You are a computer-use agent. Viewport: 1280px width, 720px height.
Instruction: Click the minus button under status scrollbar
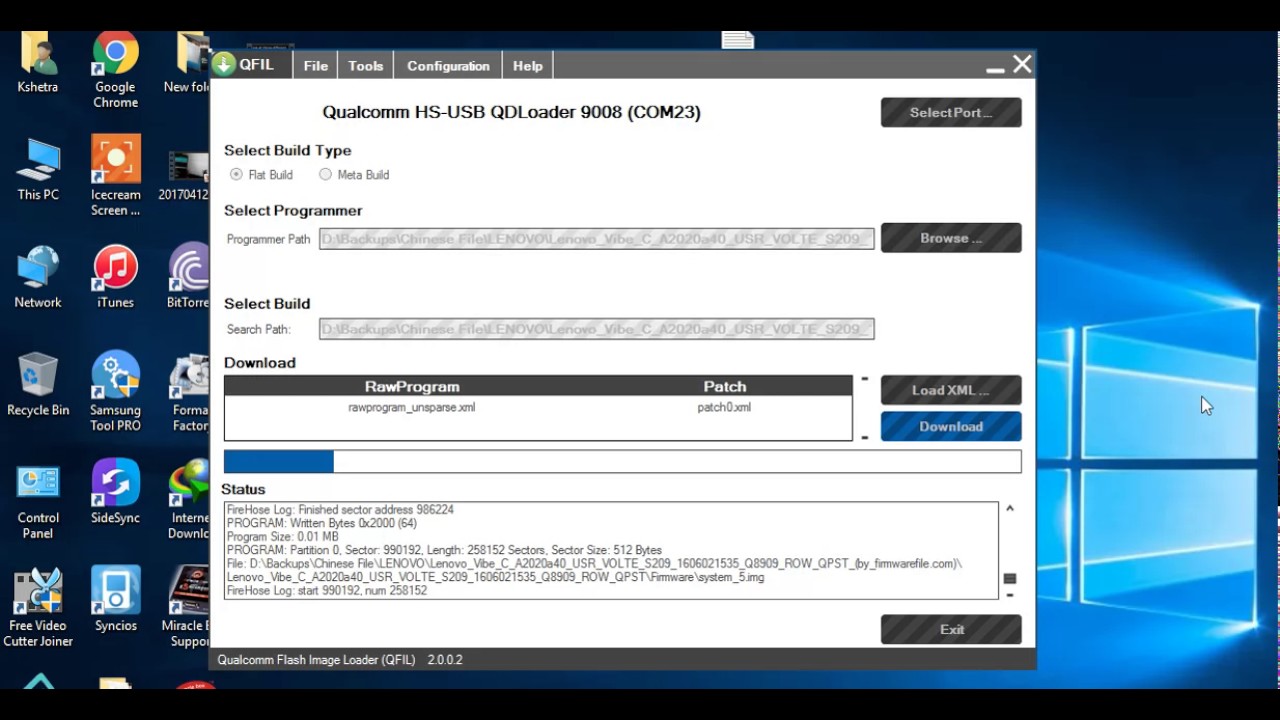pos(1010,595)
